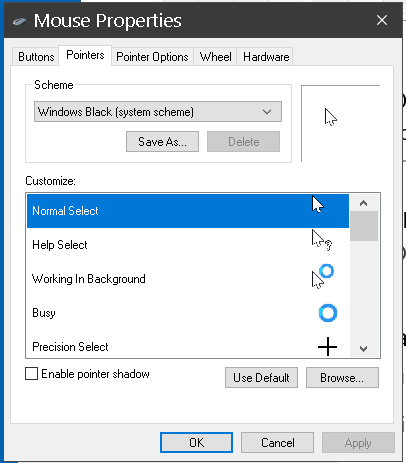Click the Browse... button
Image resolution: width=406 pixels, height=463 pixels.
point(342,378)
